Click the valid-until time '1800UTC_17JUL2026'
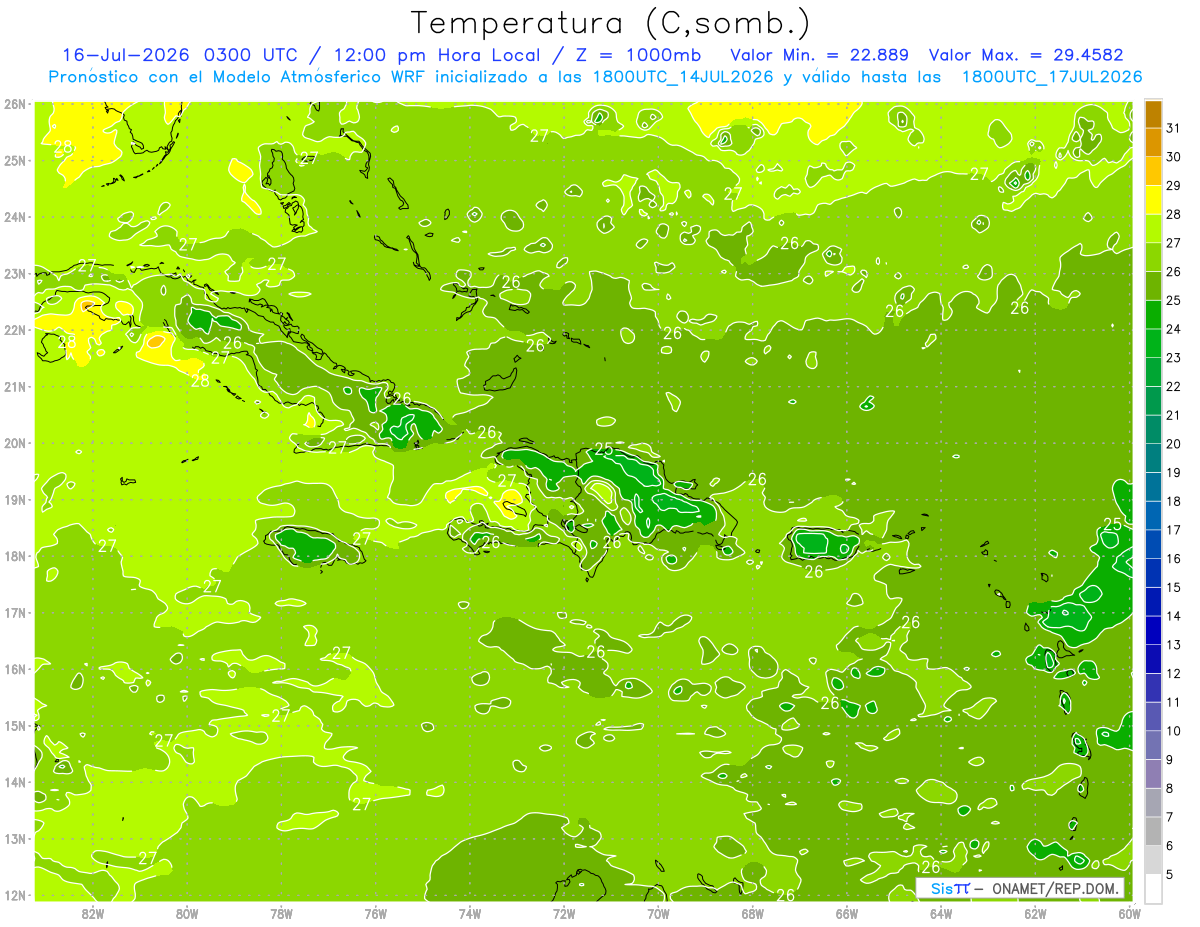Viewport: 1200px width, 927px height. point(1052,77)
